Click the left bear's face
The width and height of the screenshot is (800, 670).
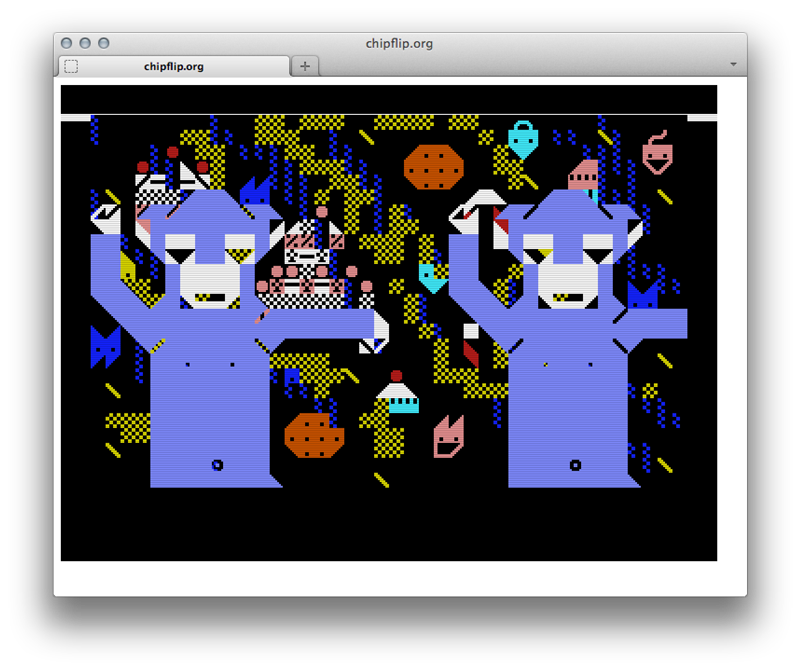click(208, 270)
